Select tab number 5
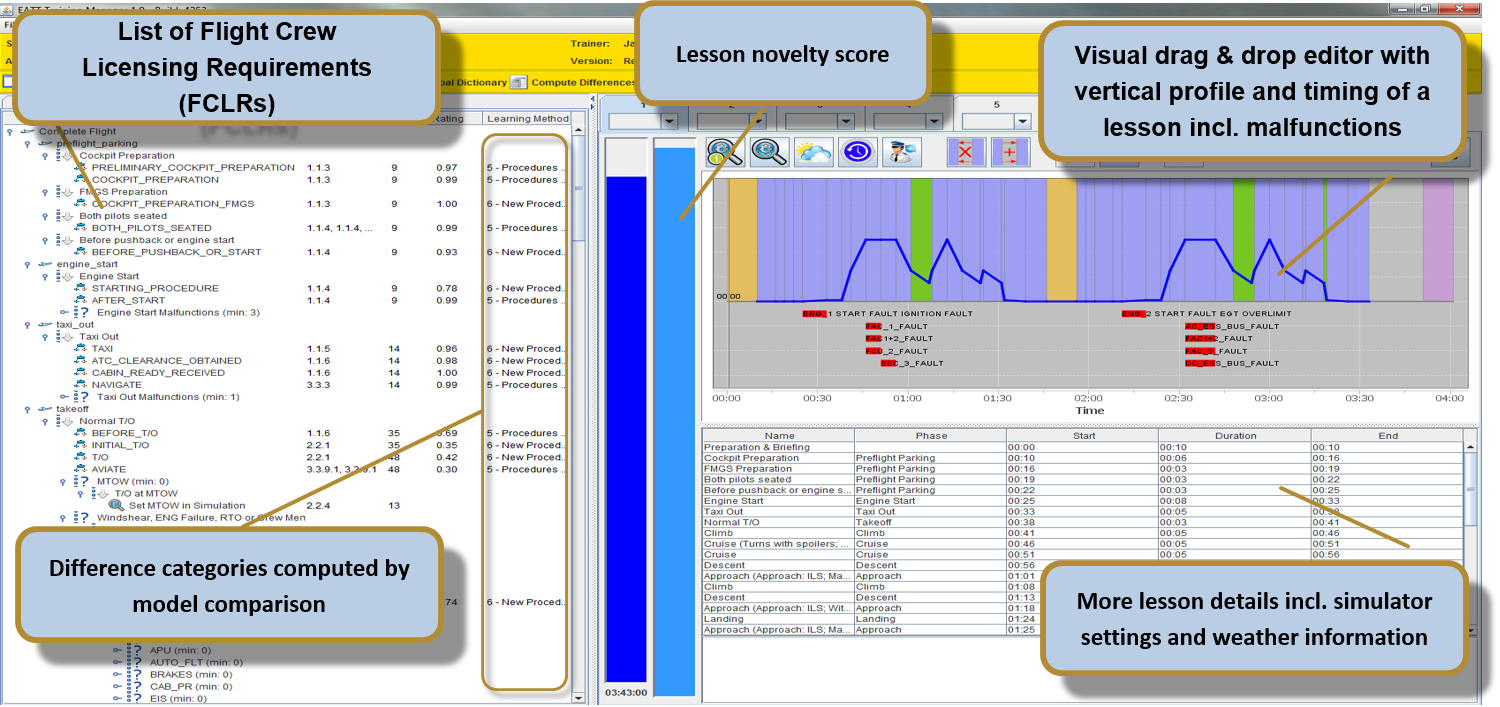The image size is (1500, 707). [996, 104]
